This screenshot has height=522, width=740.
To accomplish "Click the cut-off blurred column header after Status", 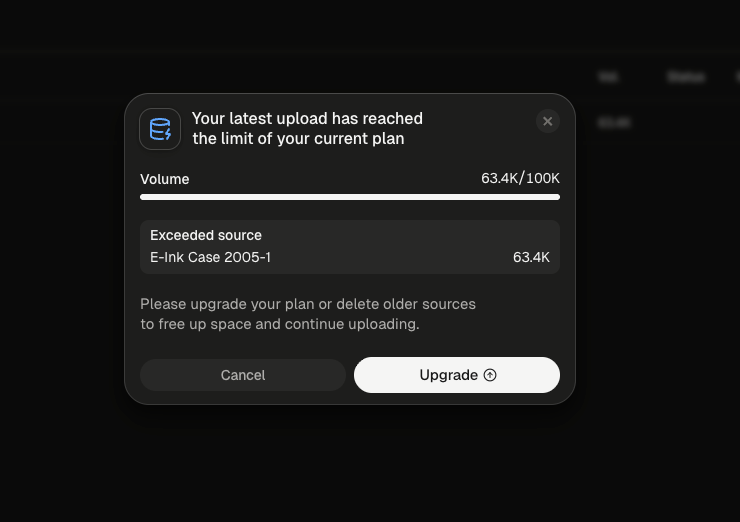I will click(x=738, y=77).
